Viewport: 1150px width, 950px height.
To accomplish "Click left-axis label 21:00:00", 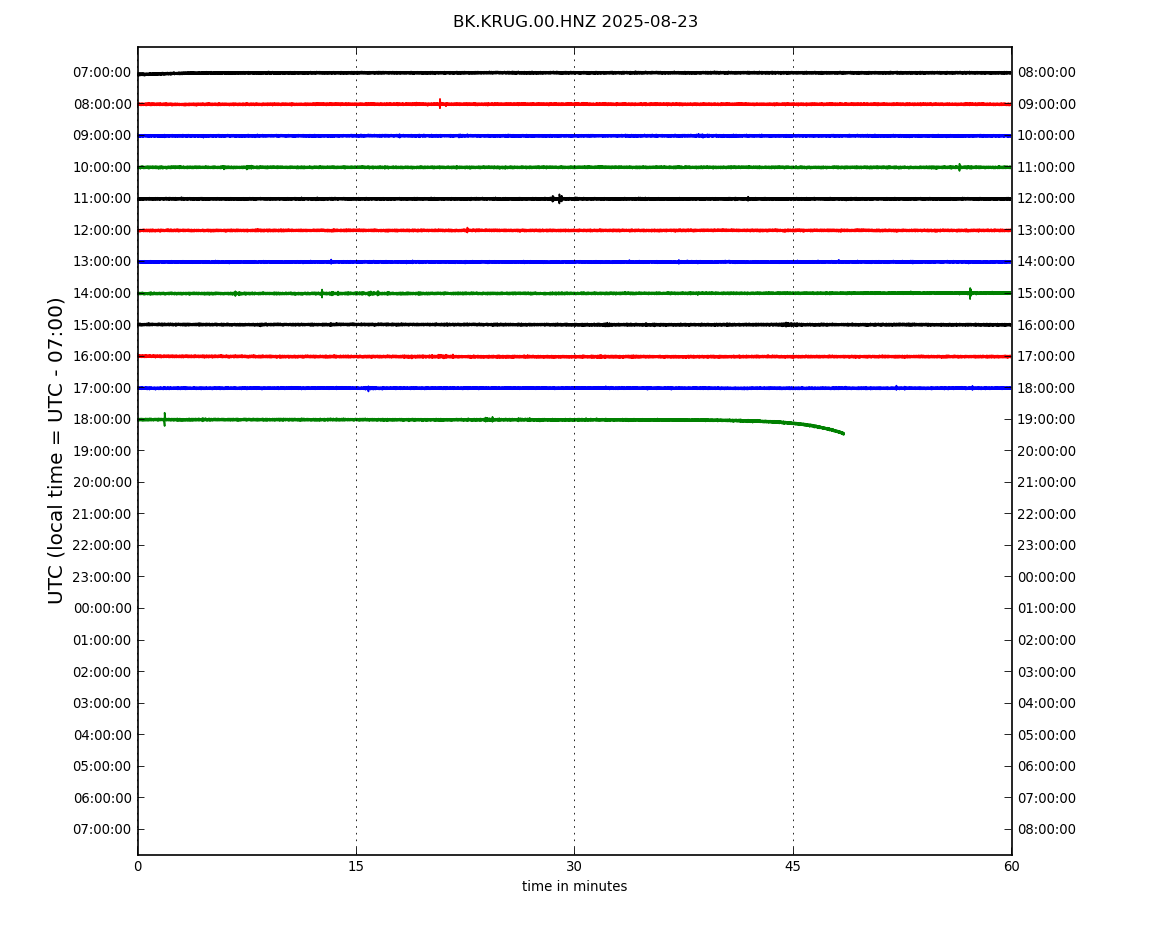I will pyautogui.click(x=103, y=514).
